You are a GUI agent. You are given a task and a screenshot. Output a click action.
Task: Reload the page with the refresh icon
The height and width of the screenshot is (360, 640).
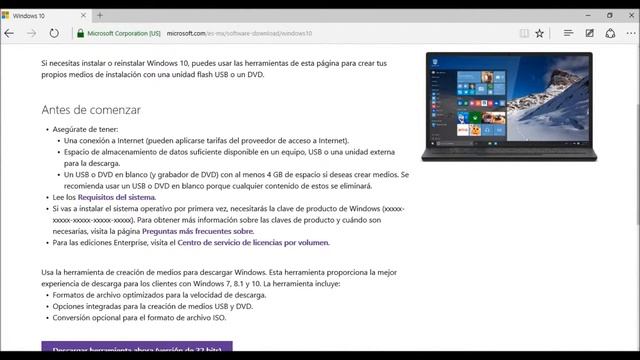click(54, 33)
